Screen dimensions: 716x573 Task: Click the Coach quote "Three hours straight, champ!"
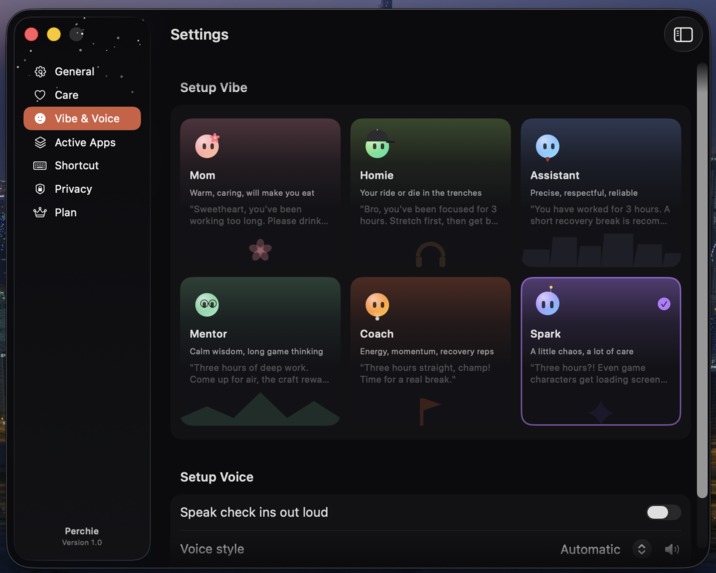pyautogui.click(x=425, y=373)
